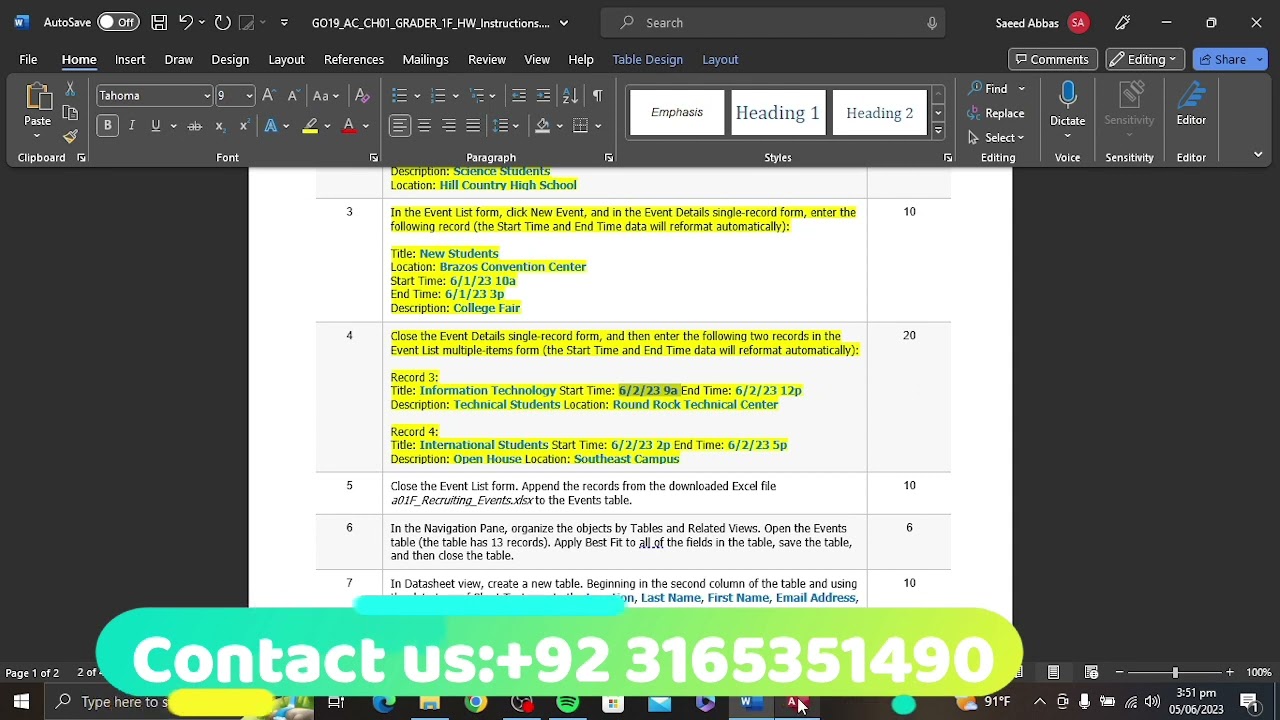Expand the Bullets list dropdown arrow
This screenshot has width=1280, height=720.
coord(416,96)
